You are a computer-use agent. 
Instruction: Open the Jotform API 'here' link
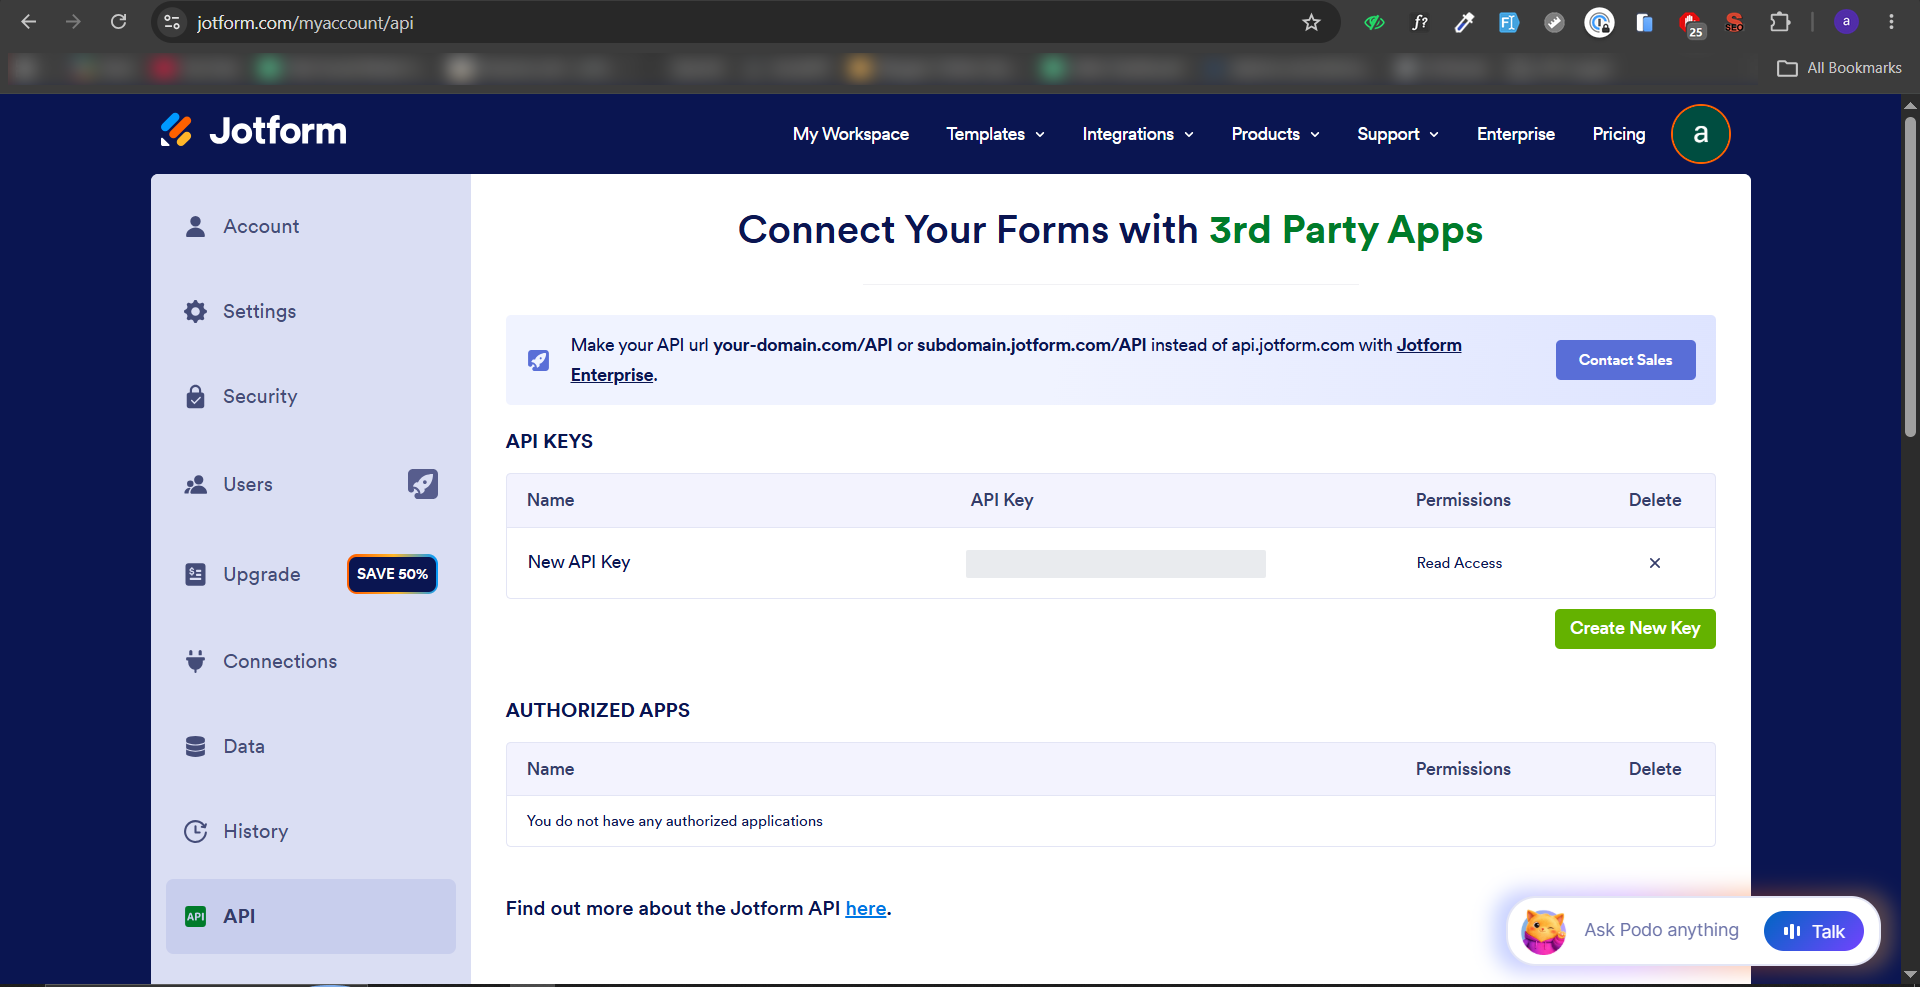[x=866, y=909]
